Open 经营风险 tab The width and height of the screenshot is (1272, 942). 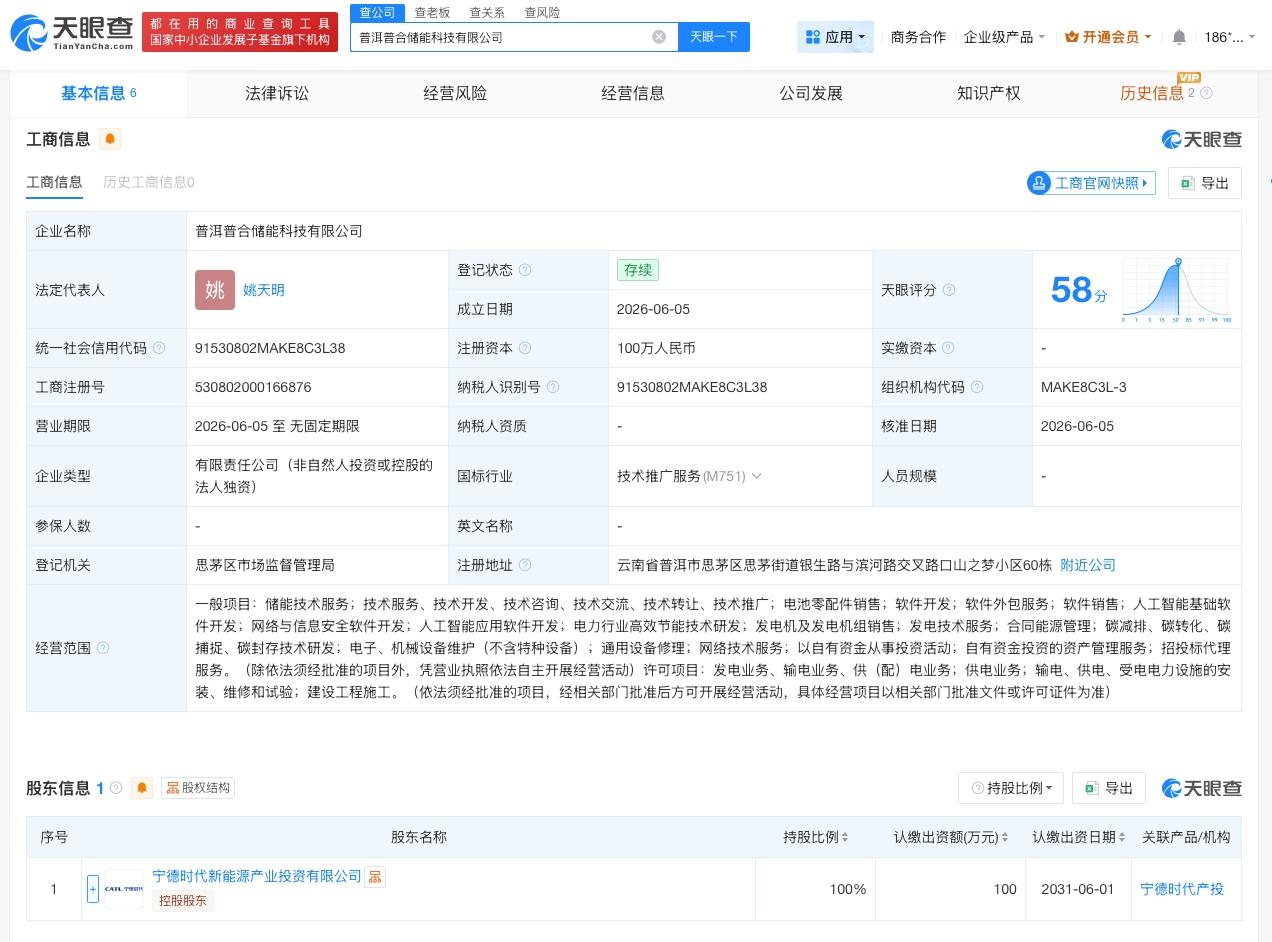[455, 93]
